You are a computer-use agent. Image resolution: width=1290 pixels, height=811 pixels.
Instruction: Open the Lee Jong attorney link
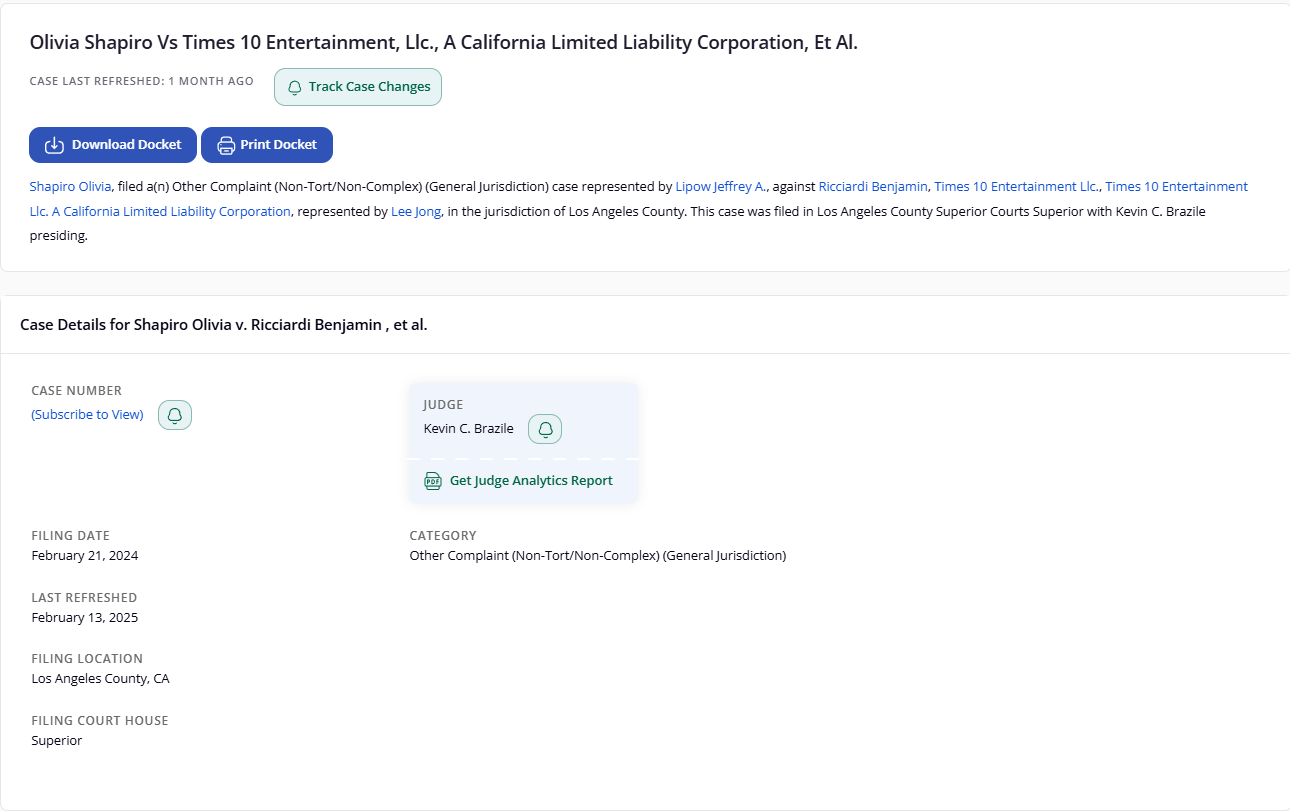[x=416, y=212]
